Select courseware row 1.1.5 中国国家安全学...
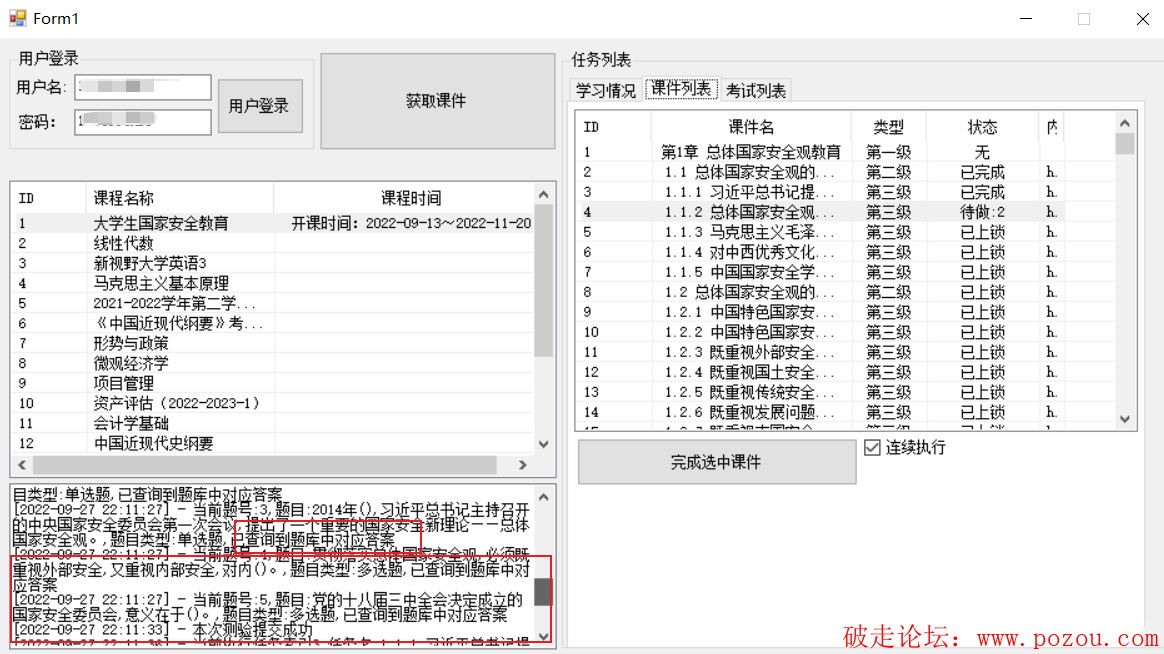Image resolution: width=1164 pixels, height=654 pixels. pyautogui.click(x=846, y=272)
